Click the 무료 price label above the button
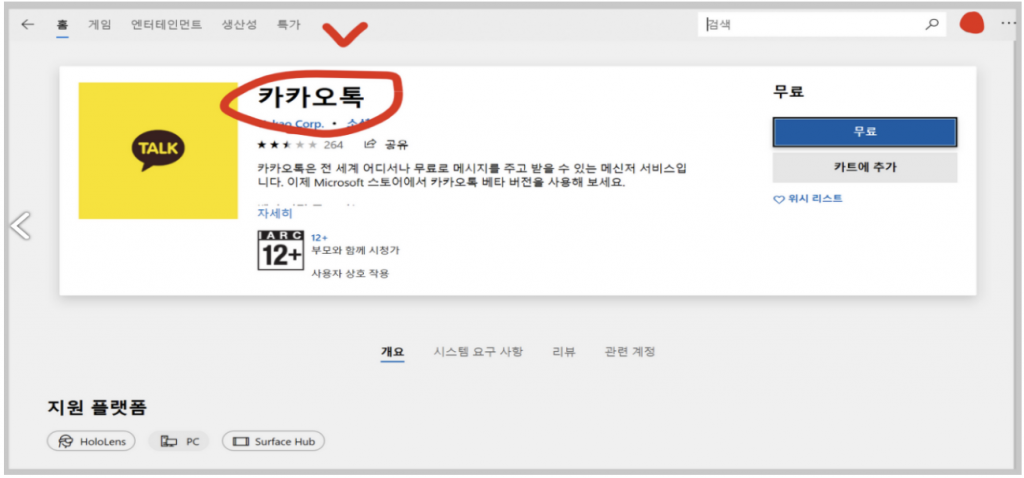 click(x=788, y=92)
